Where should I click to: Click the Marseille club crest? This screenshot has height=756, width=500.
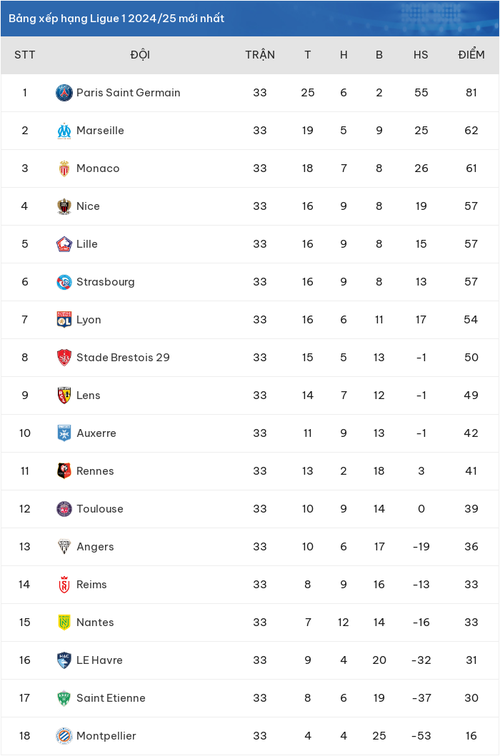(64, 131)
